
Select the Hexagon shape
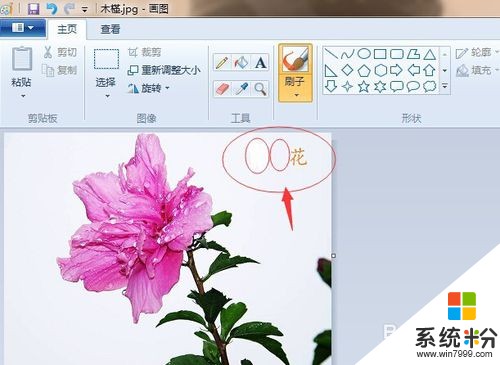(380, 70)
